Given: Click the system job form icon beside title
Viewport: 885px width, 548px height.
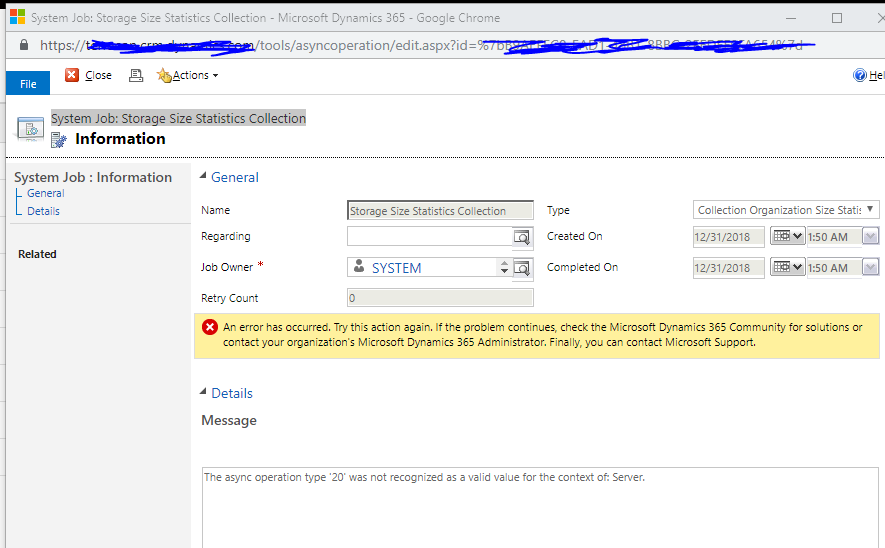Looking at the screenshot, I should point(30,129).
